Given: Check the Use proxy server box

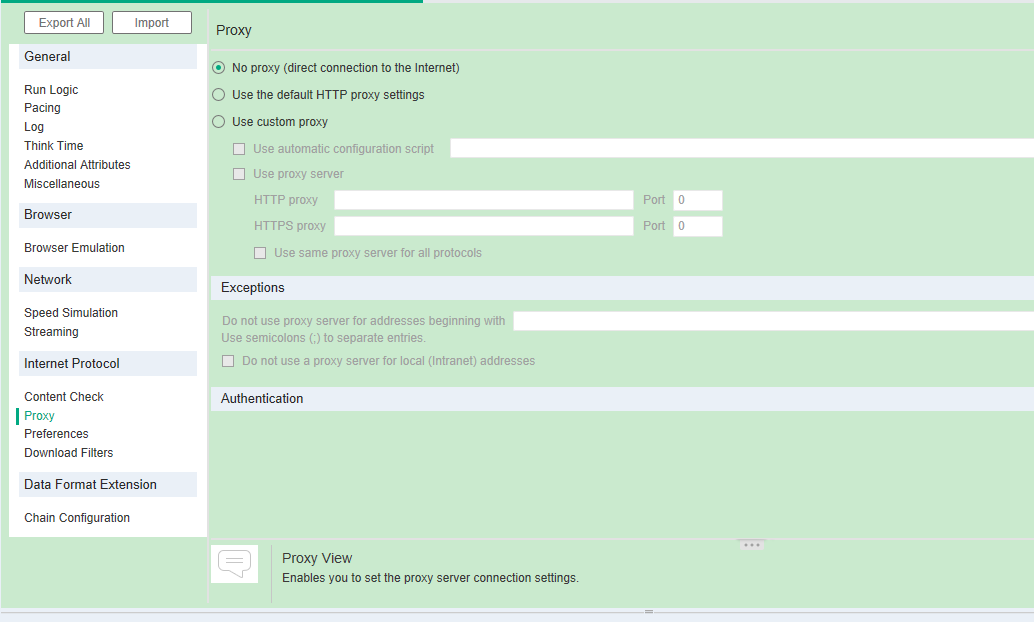Looking at the screenshot, I should [x=239, y=174].
